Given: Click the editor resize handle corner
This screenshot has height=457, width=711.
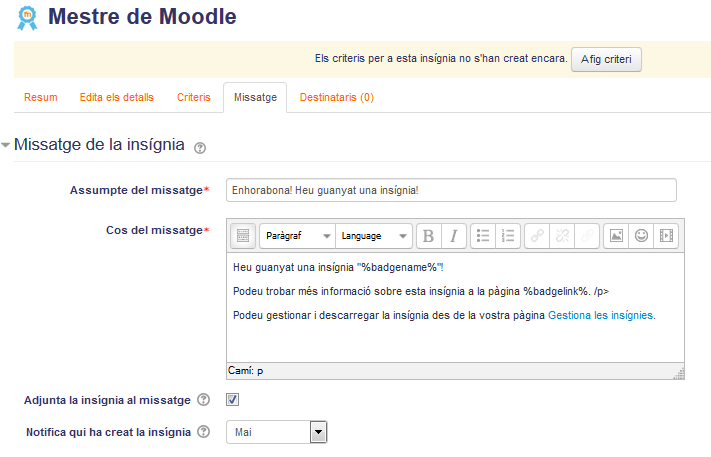Looking at the screenshot, I should pos(679,374).
